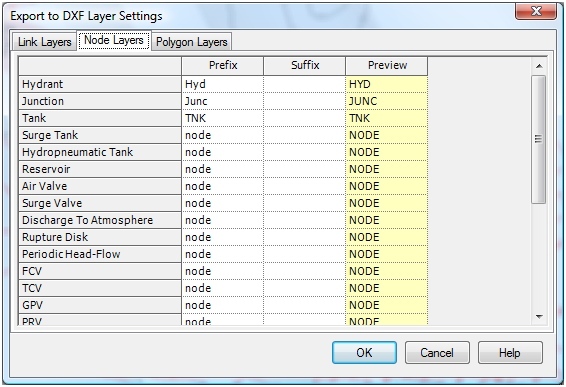Click the Rupture Disk suffix cell
The width and height of the screenshot is (566, 387).
305,237
